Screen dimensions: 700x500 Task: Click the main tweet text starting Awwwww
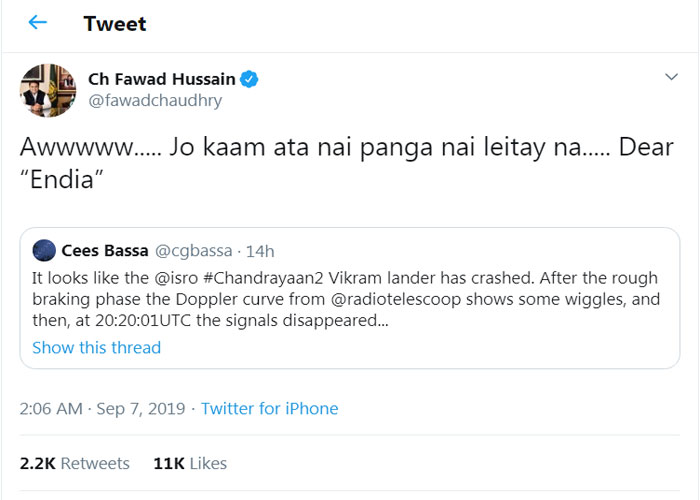(x=346, y=163)
